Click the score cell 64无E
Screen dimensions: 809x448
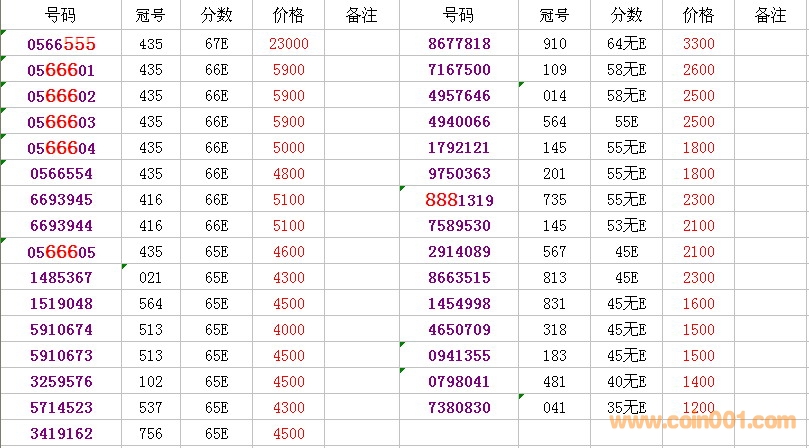coord(627,44)
